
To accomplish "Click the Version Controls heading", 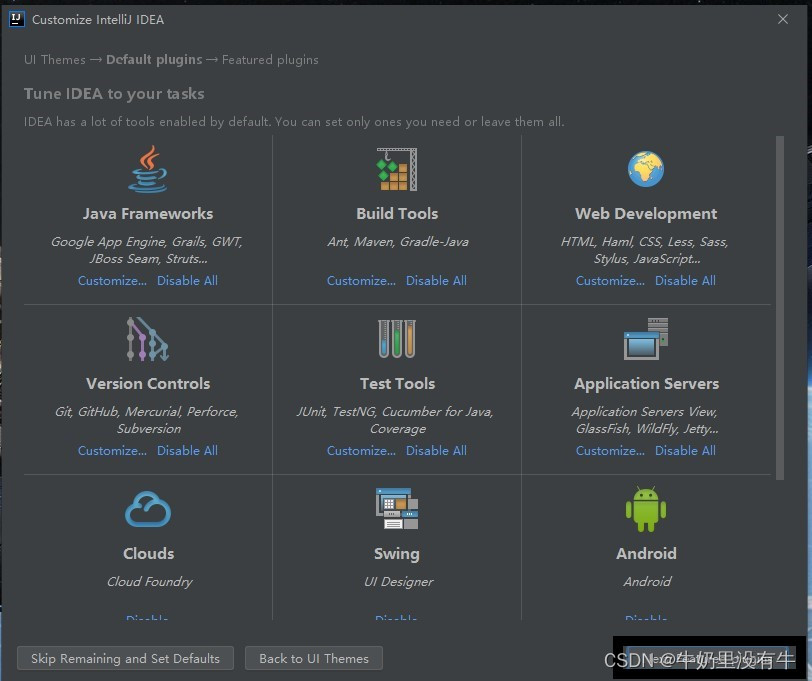I will point(148,383).
